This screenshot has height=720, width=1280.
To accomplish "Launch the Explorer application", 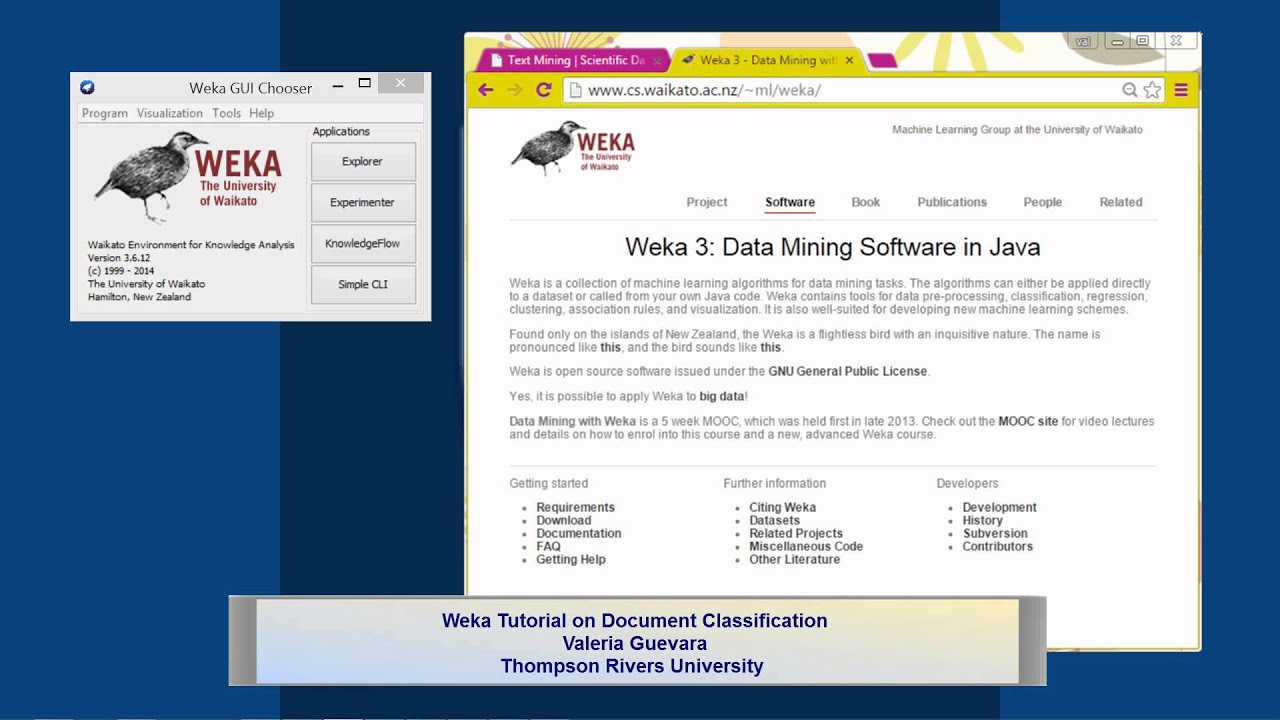I will [x=363, y=161].
